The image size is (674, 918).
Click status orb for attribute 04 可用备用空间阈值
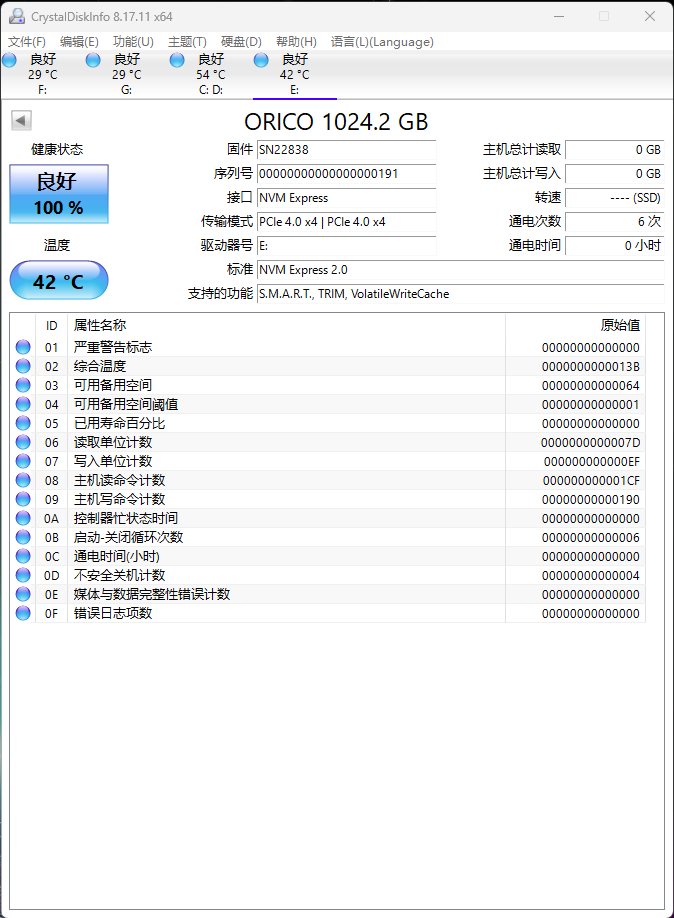coord(23,404)
